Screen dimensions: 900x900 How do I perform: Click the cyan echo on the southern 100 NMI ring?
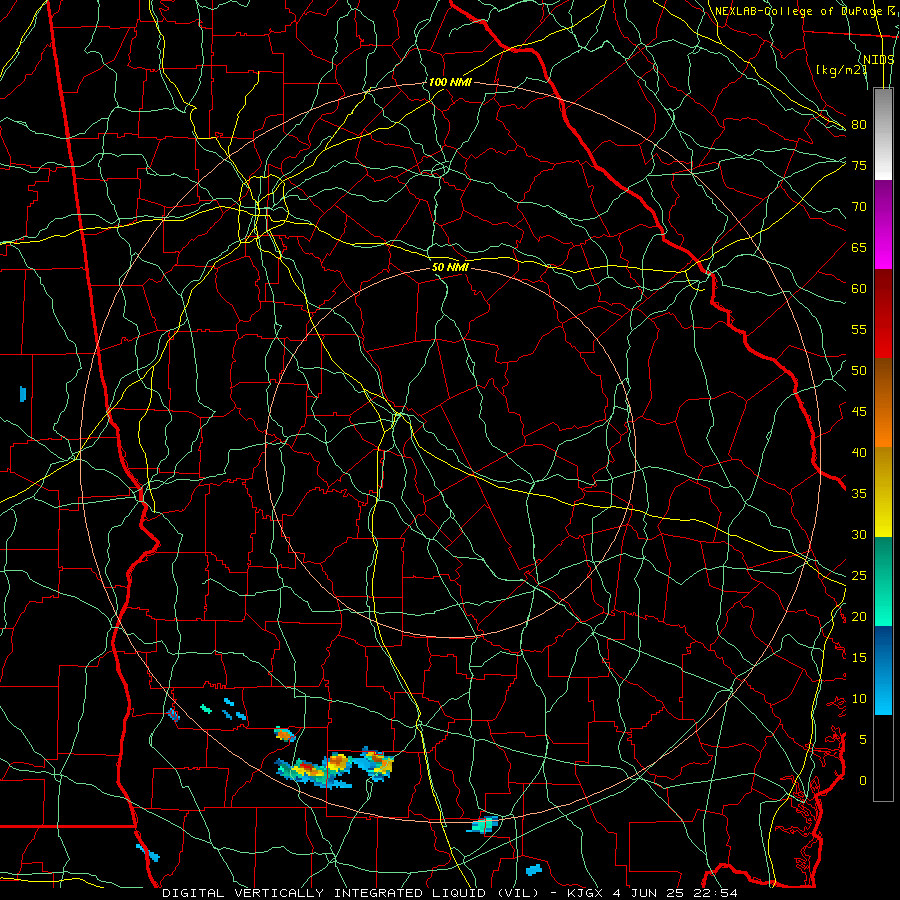(x=483, y=824)
